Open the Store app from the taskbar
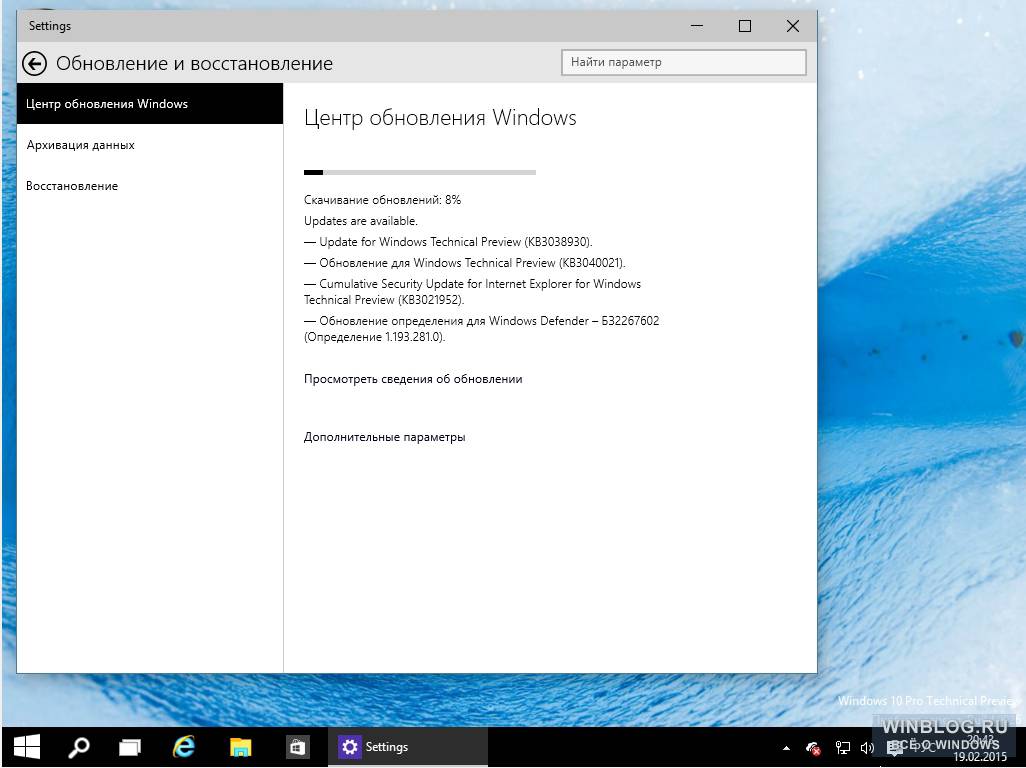 click(x=297, y=746)
